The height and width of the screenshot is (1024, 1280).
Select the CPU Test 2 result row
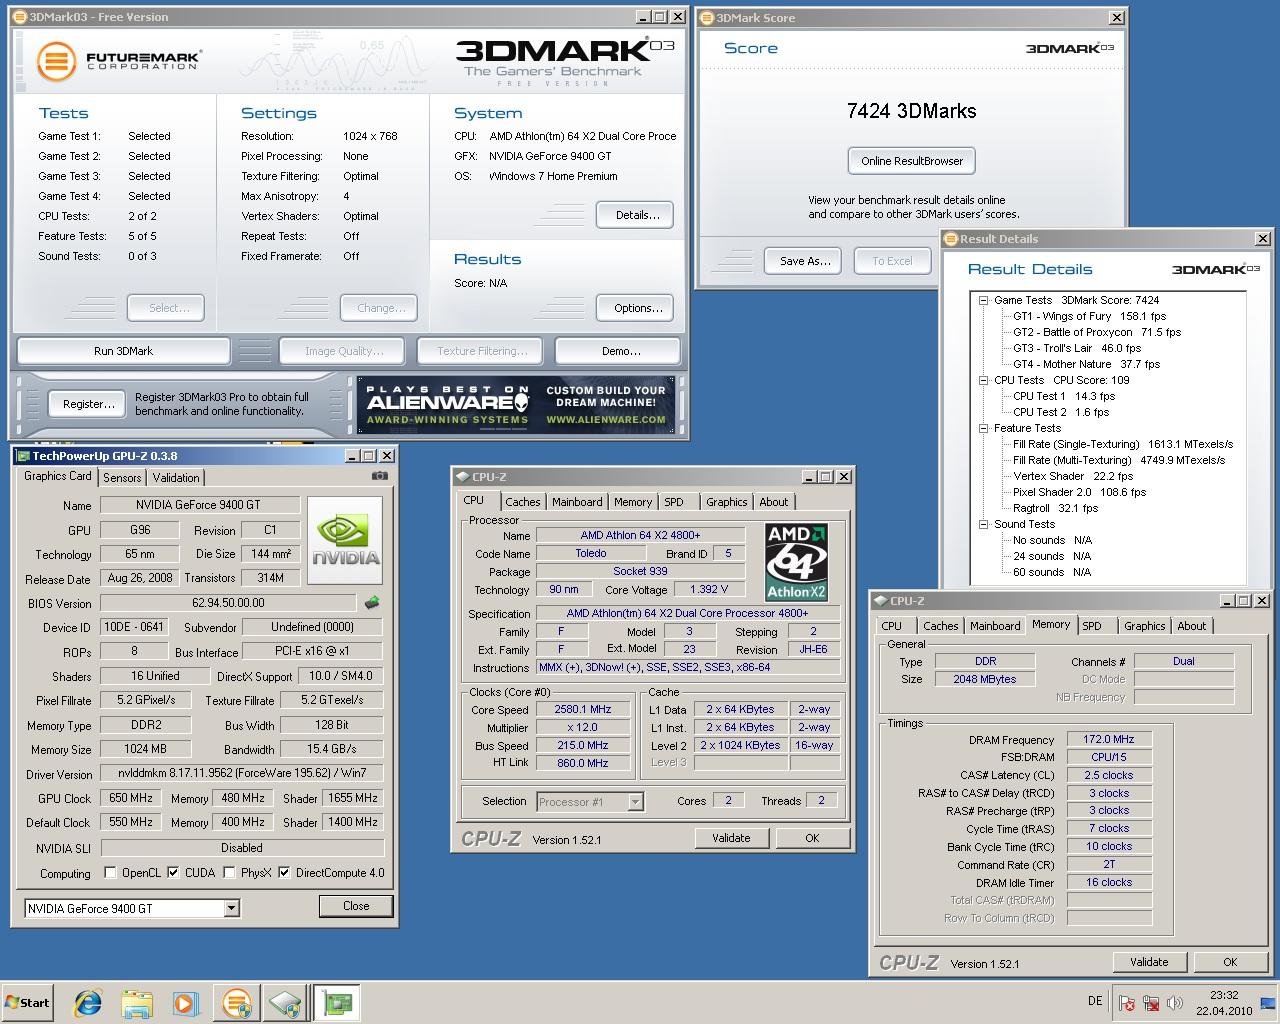1061,412
